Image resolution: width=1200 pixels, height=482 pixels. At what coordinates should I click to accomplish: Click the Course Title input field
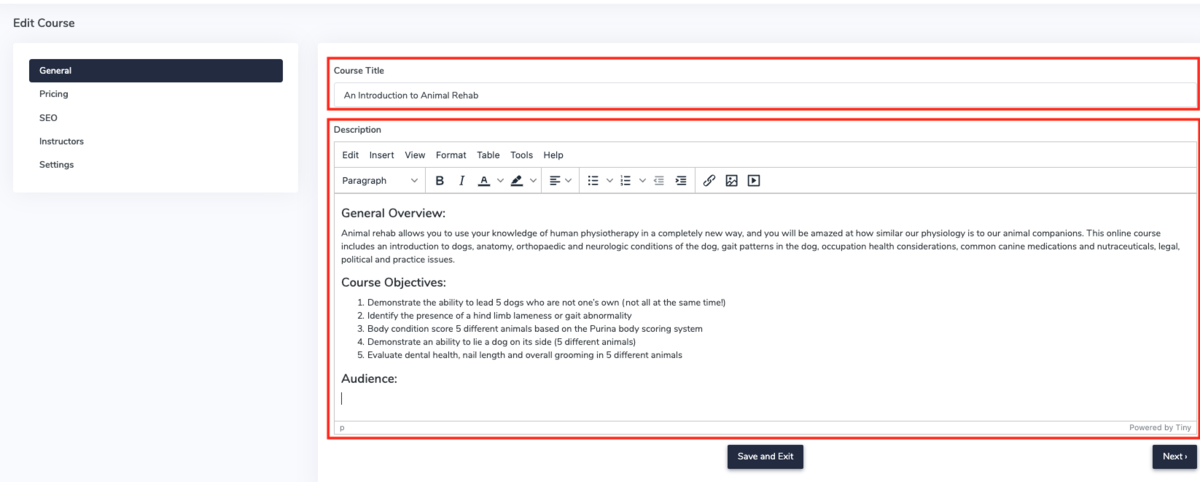[765, 95]
